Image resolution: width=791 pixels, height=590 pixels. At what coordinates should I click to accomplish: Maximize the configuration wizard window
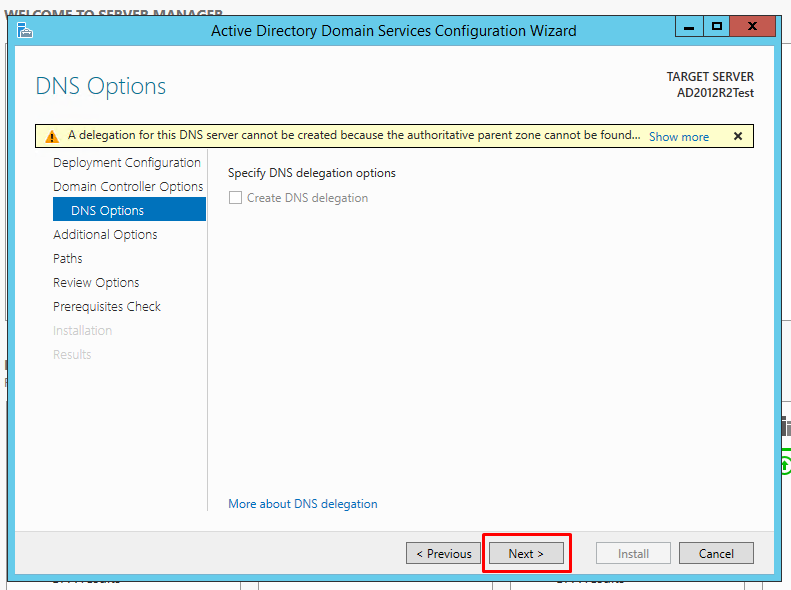716,26
